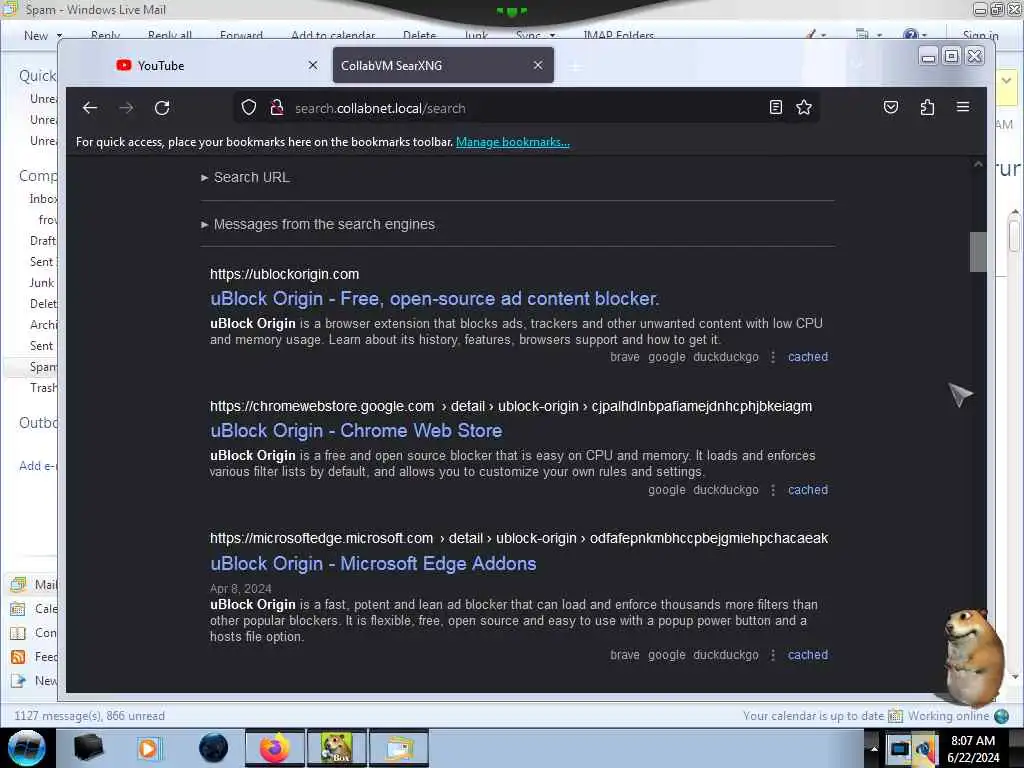The image size is (1024, 768).
Task: Select Trash folder in Windows Live Mail
Action: tap(43, 387)
